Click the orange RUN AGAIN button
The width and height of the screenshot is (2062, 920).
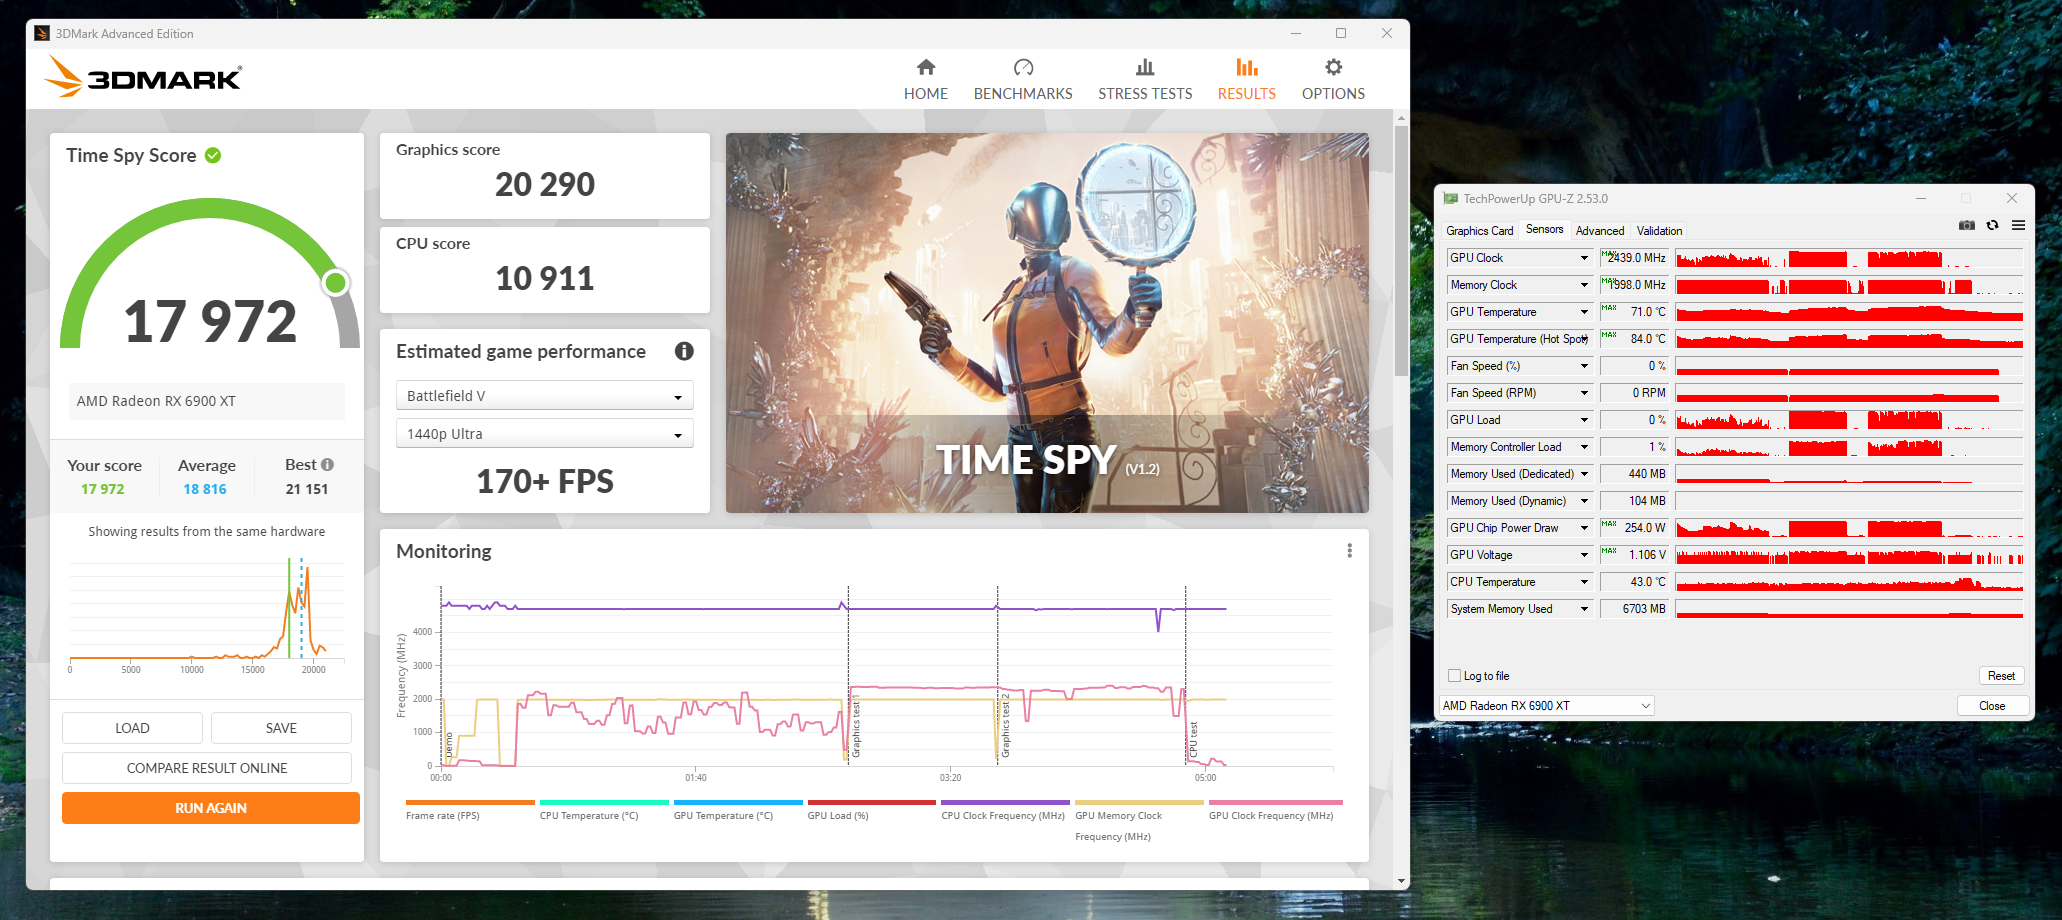[211, 808]
